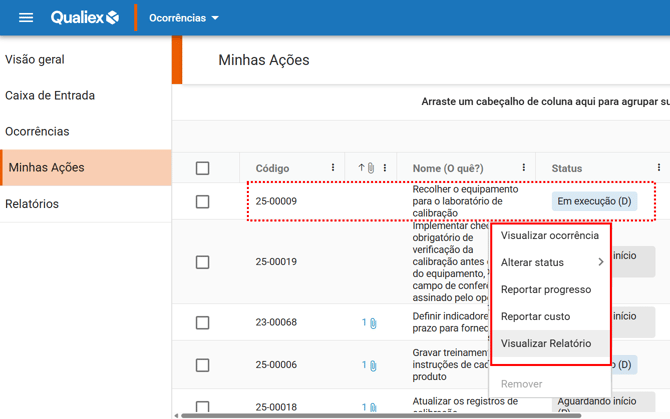Viewport: 670px width, 419px height.
Task: Click the Qualiex logo
Action: [85, 18]
